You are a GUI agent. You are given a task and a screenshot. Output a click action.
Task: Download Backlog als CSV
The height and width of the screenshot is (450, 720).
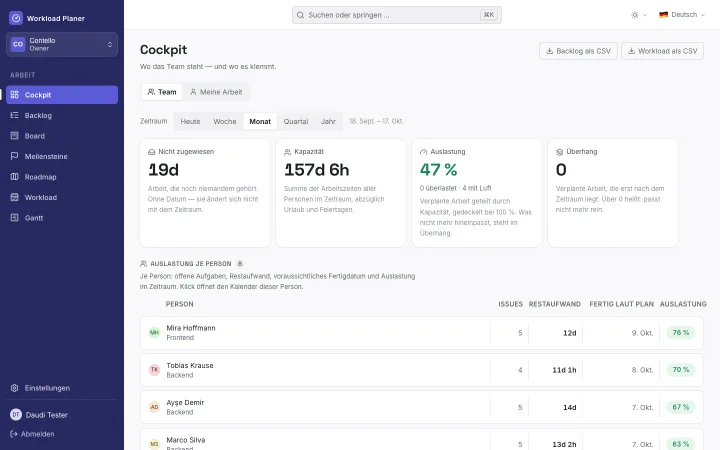click(x=578, y=51)
